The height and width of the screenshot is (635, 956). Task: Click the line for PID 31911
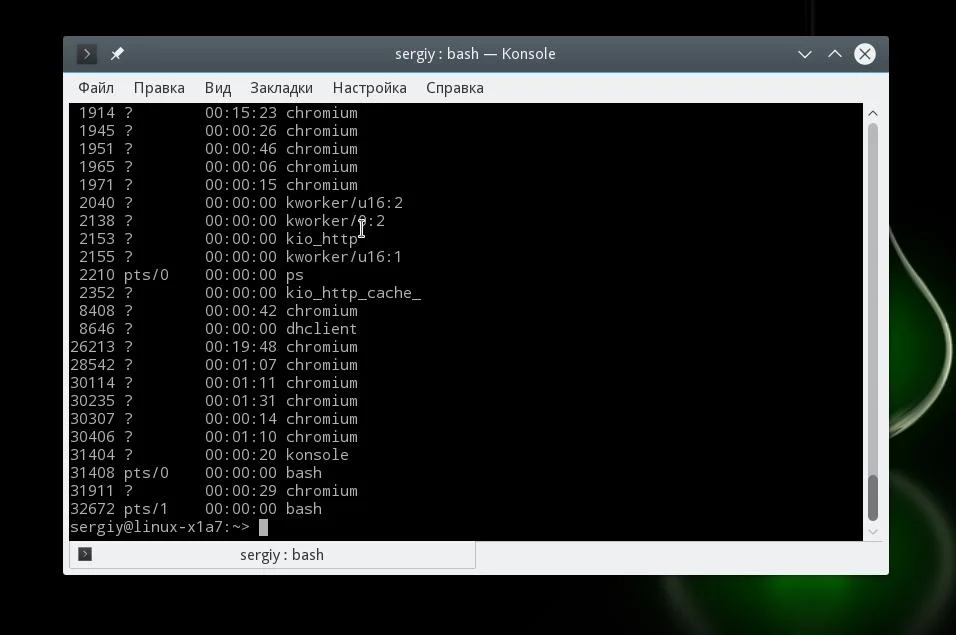214,491
